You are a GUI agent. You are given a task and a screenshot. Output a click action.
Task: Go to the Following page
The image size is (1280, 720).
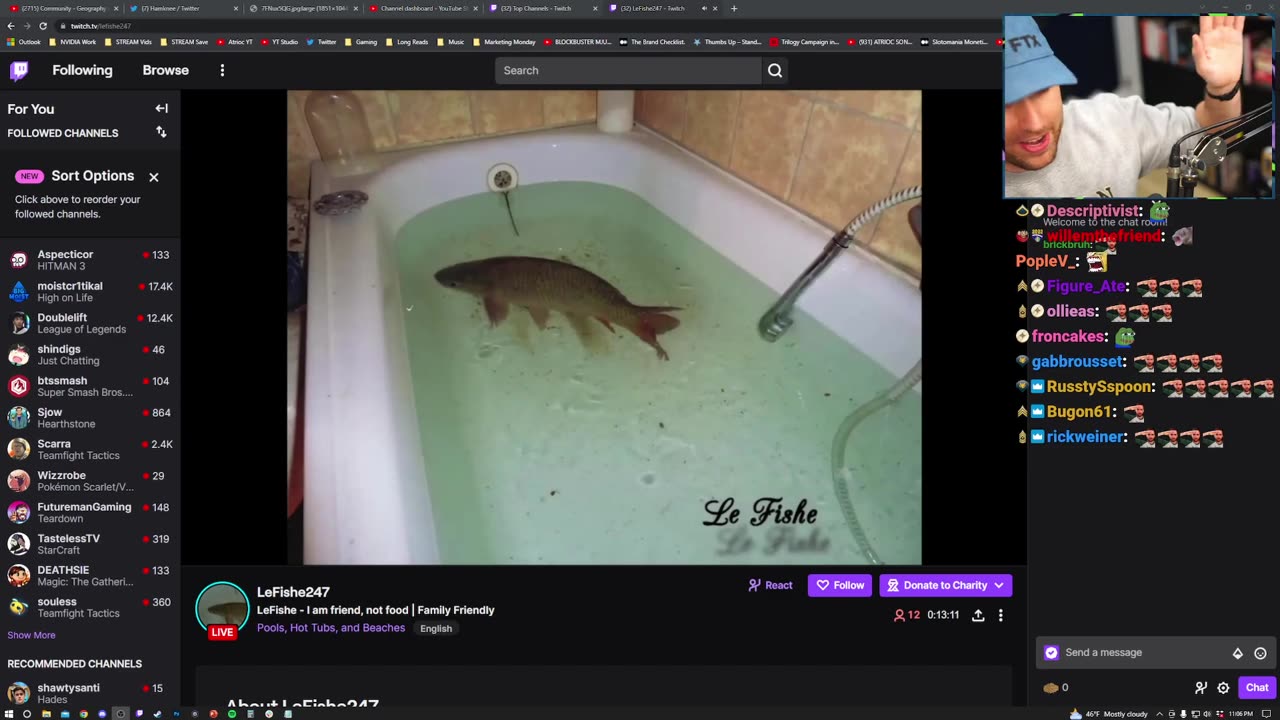[x=82, y=70]
